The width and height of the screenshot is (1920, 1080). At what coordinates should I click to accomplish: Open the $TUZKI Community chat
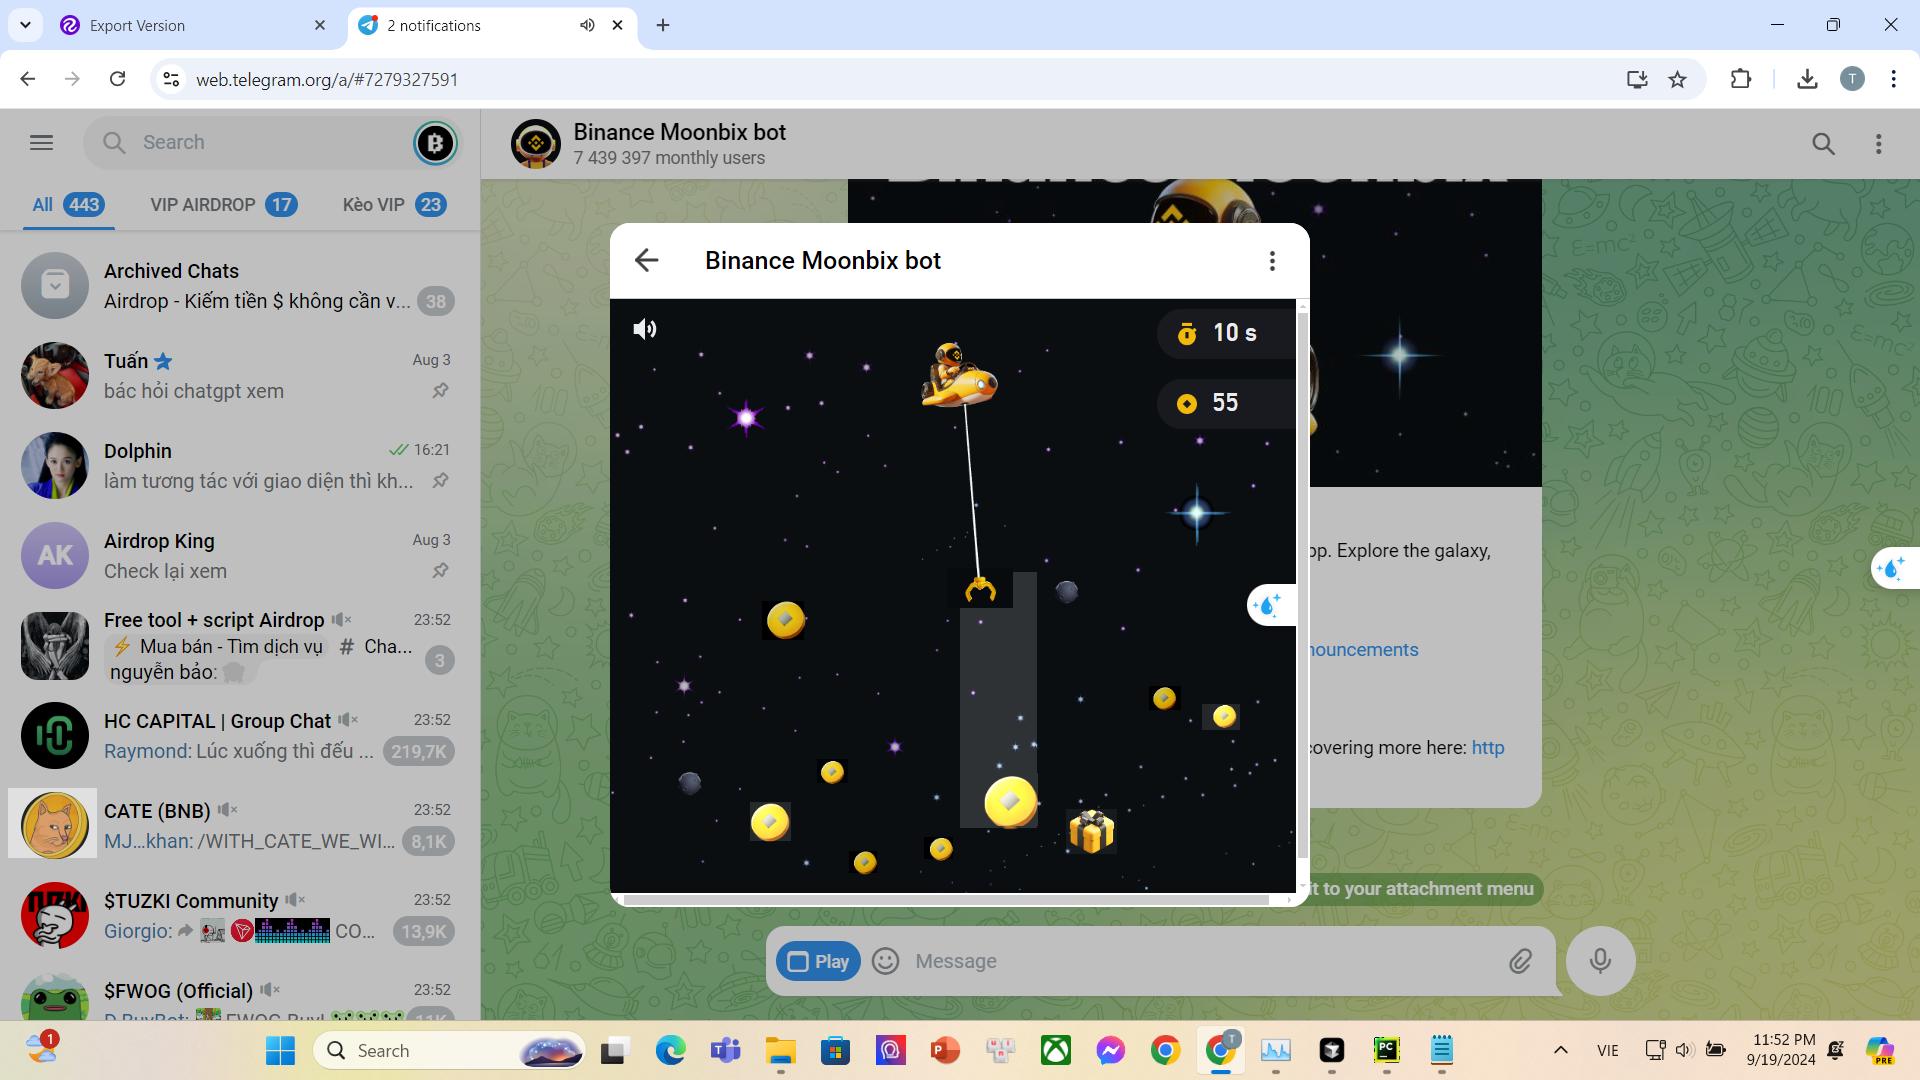pyautogui.click(x=240, y=916)
